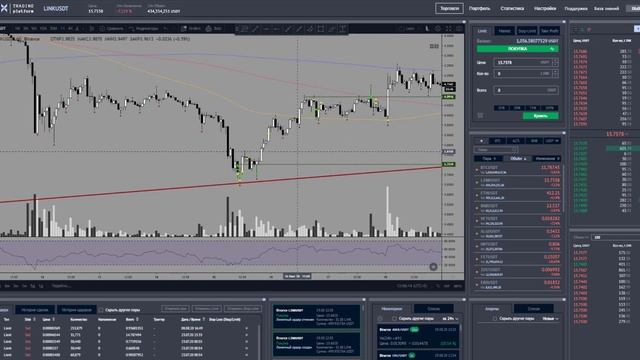Click the green Купить button
The image size is (640, 360).
[540, 116]
